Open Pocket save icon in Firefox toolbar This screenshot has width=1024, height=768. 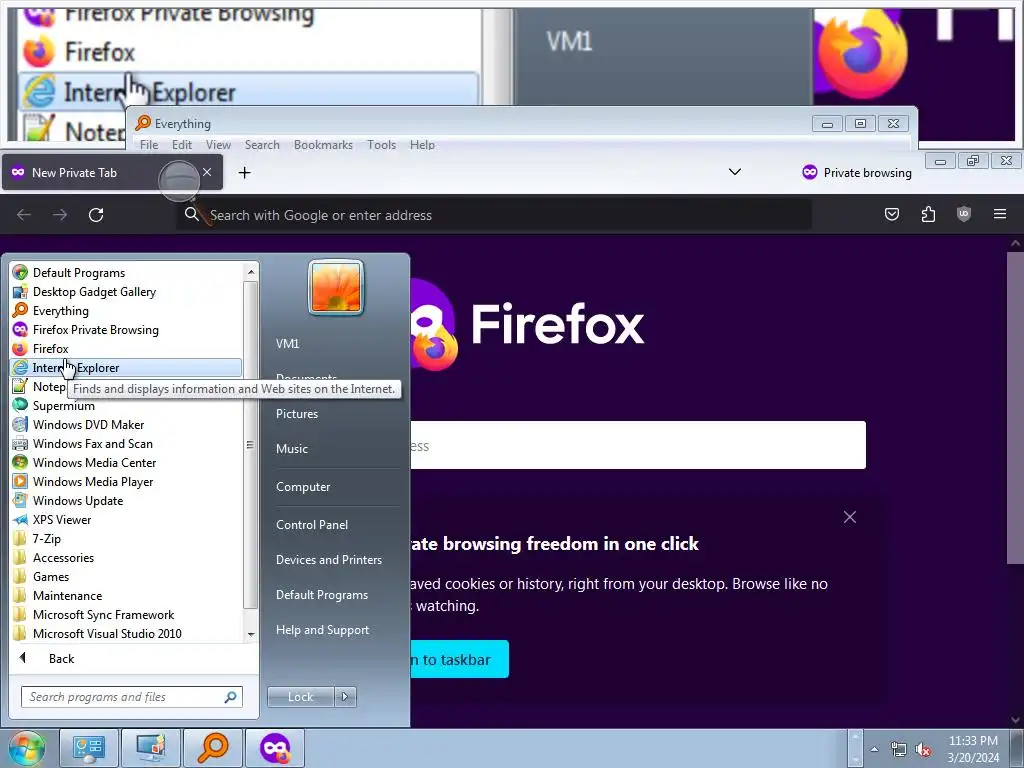pos(892,214)
